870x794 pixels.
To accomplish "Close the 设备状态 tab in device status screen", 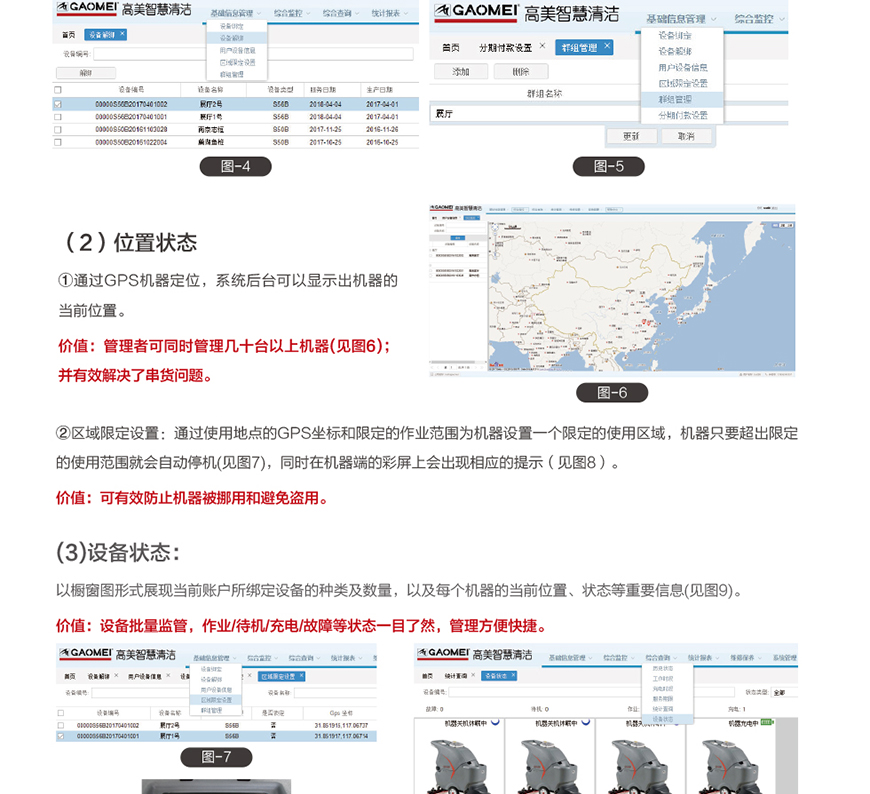I will click(x=514, y=675).
